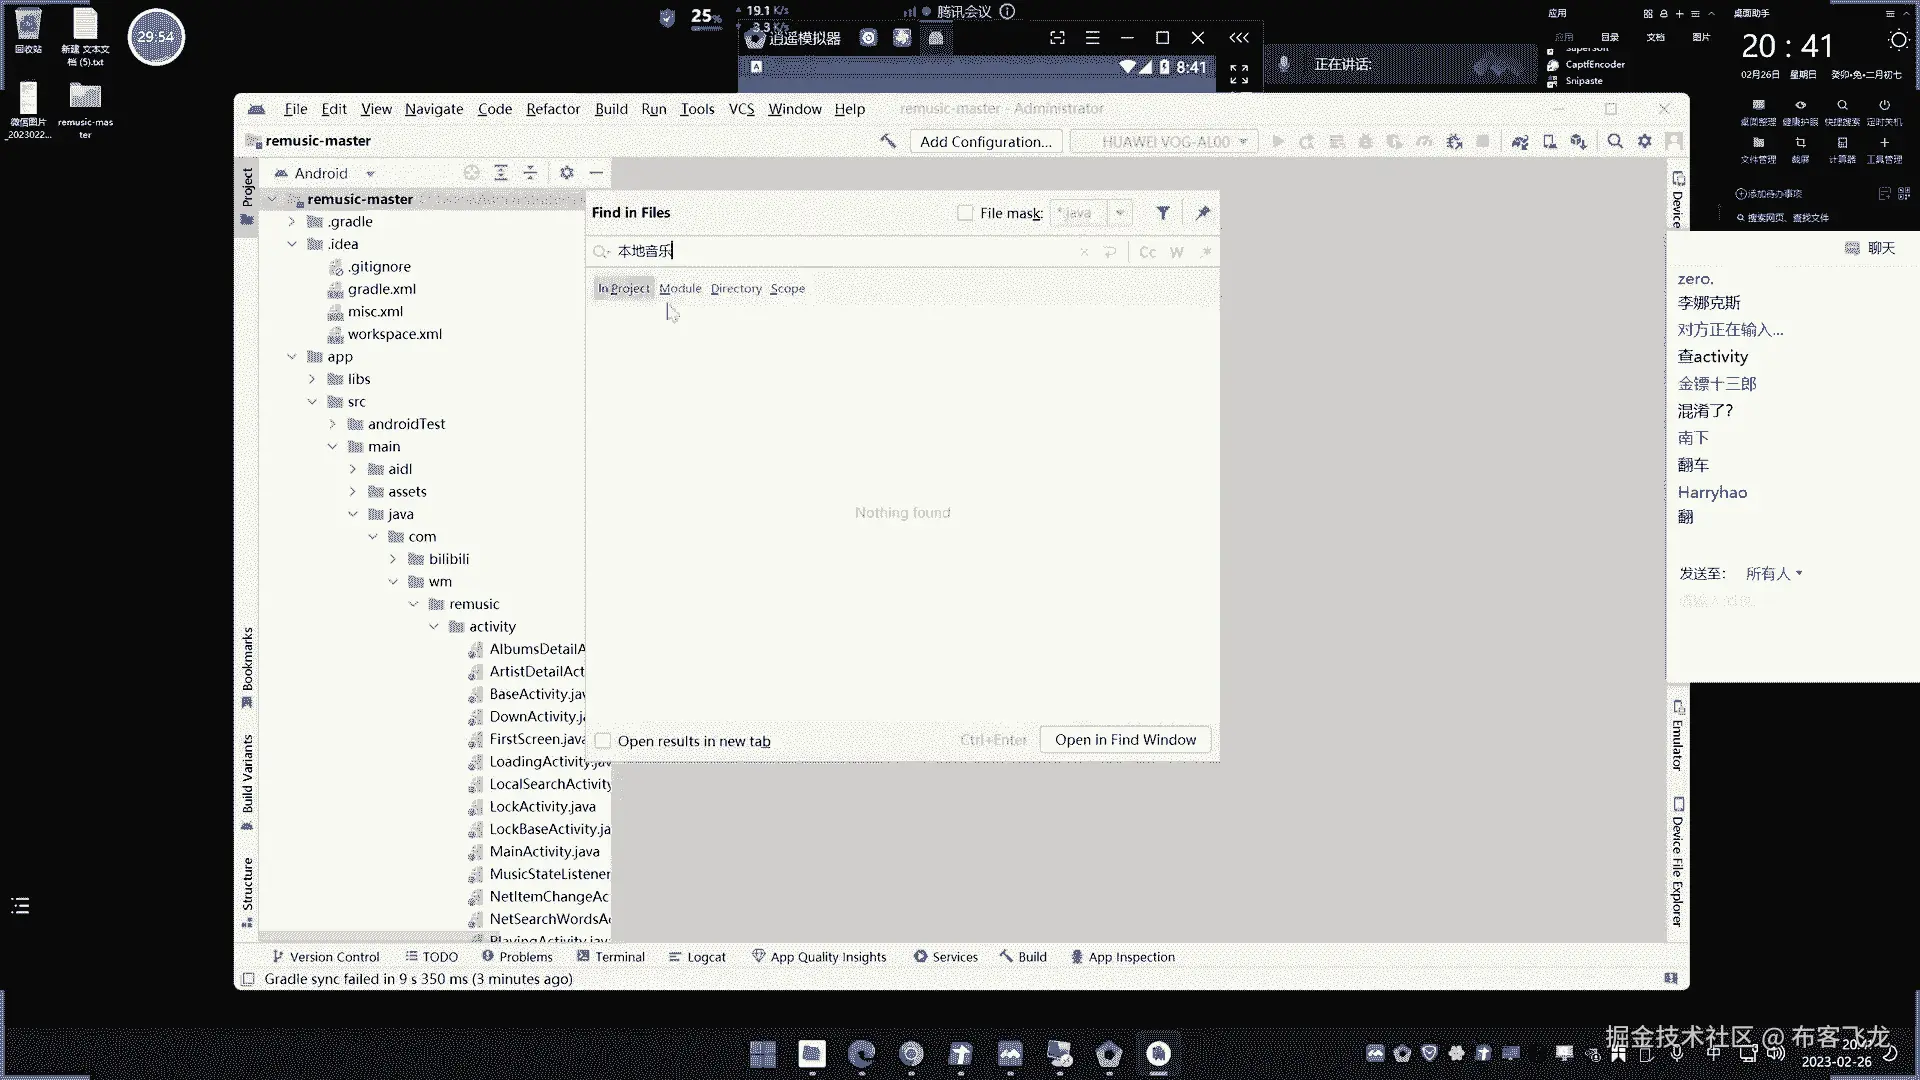Click the search text input field
Viewport: 1920px width, 1080px height.
coord(840,251)
